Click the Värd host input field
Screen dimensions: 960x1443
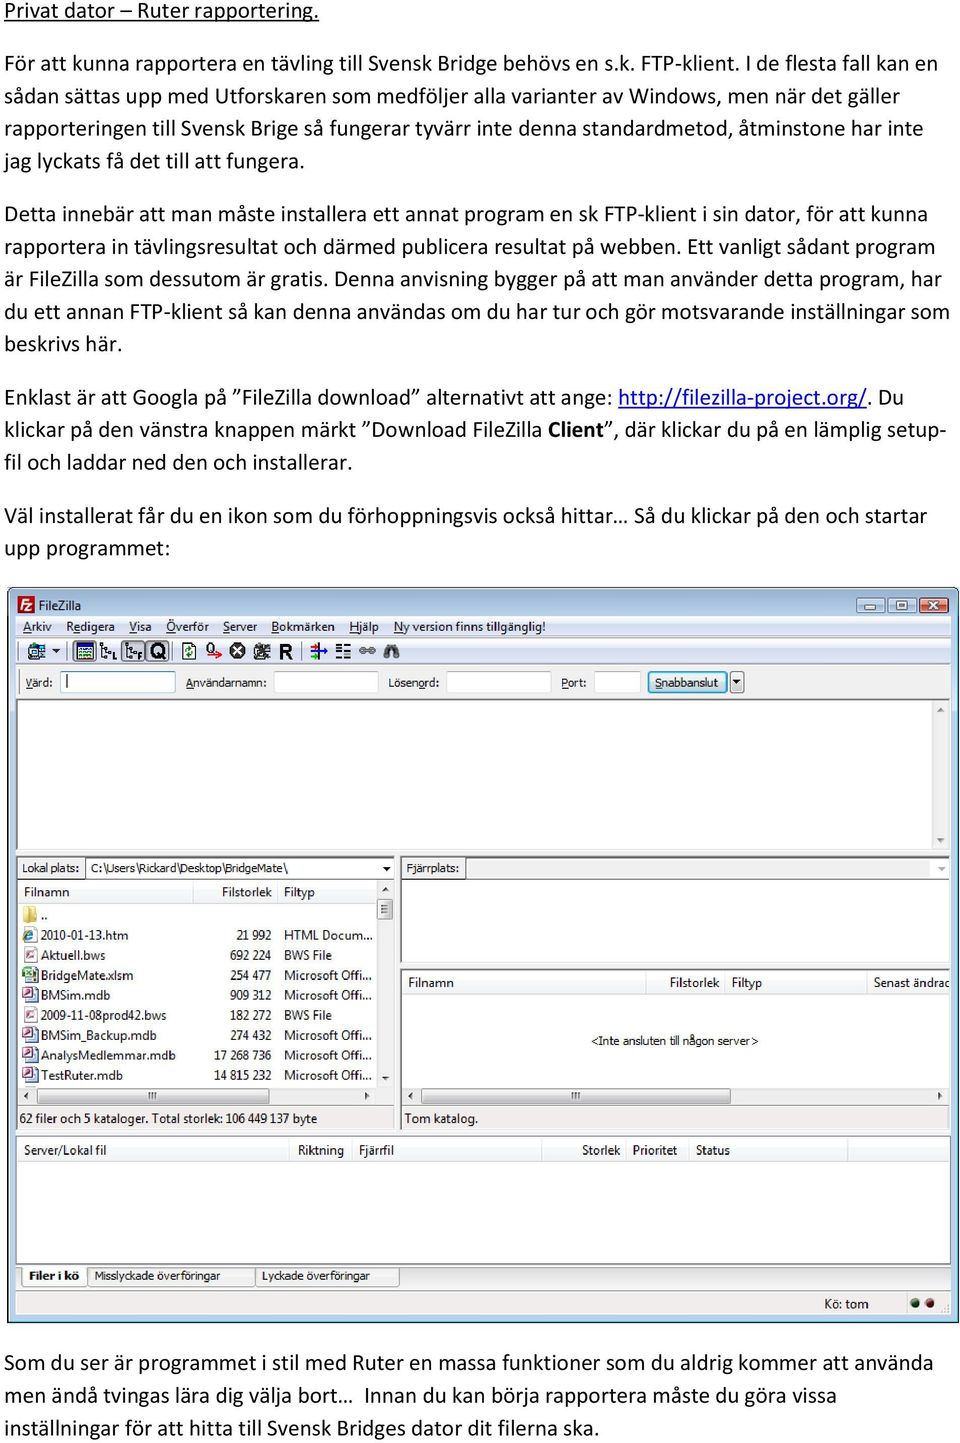[x=119, y=682]
